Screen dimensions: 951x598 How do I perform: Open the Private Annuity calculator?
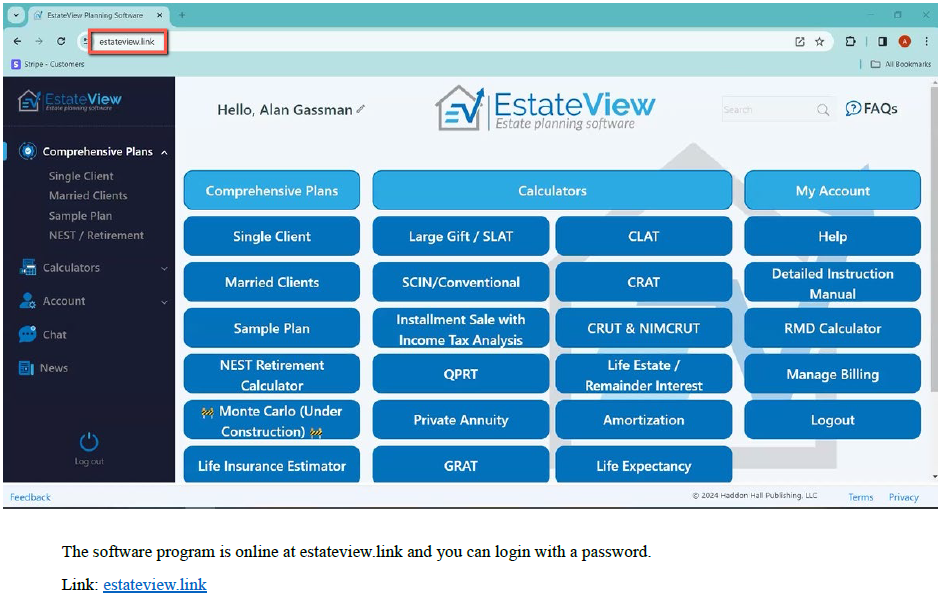tap(461, 420)
